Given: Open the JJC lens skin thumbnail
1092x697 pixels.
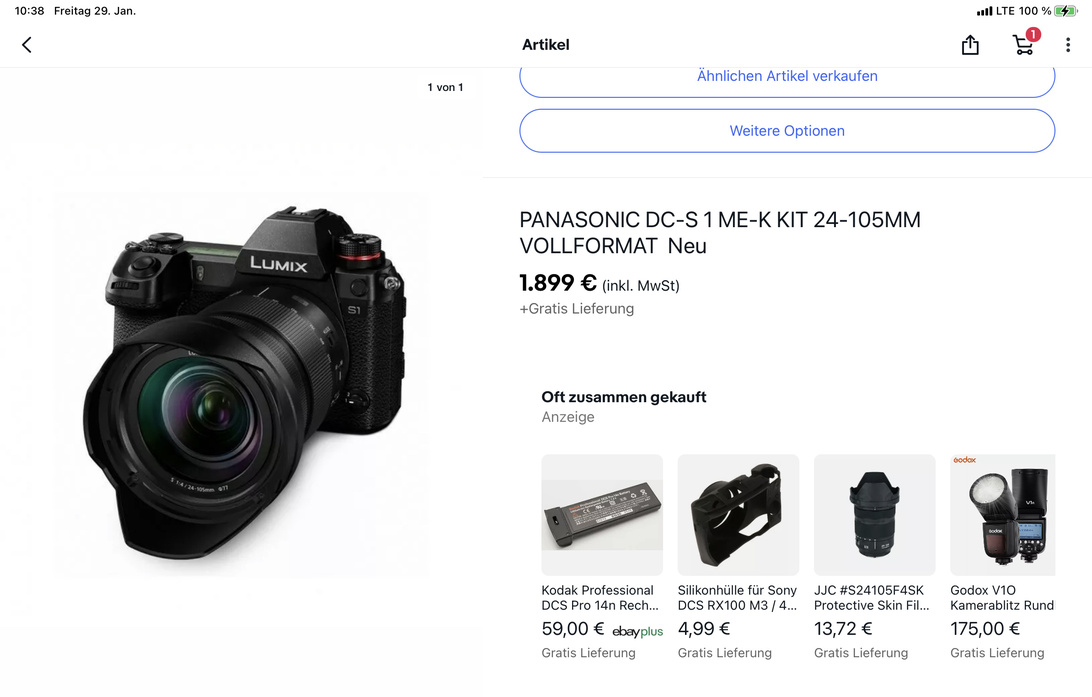Looking at the screenshot, I should 874,515.
